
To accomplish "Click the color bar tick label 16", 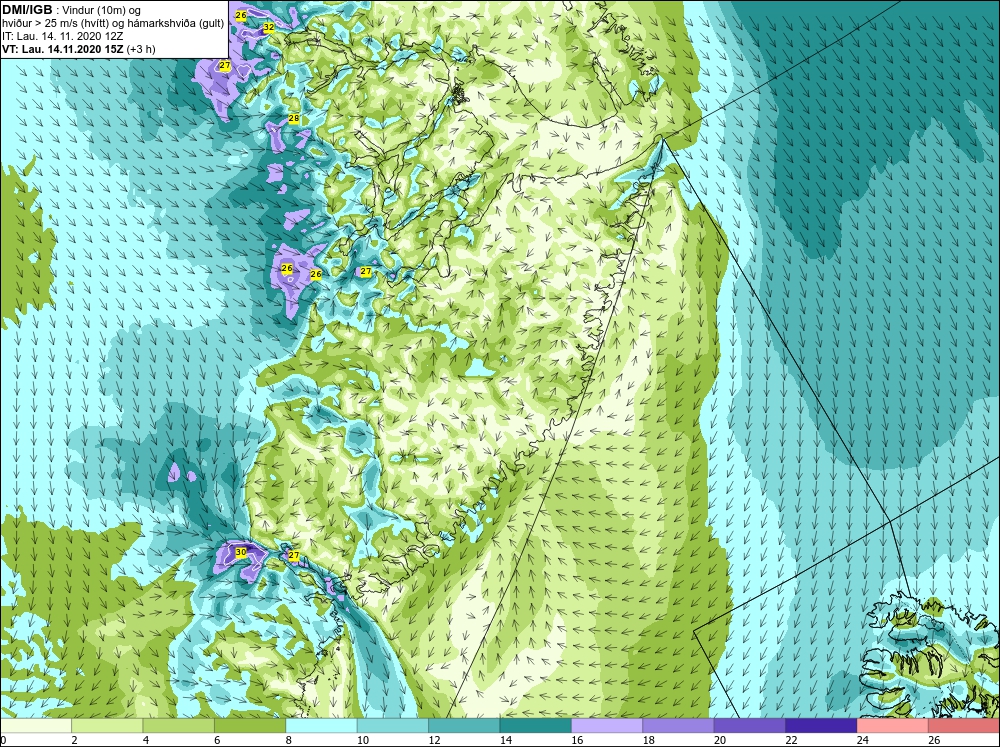I will coord(577,740).
